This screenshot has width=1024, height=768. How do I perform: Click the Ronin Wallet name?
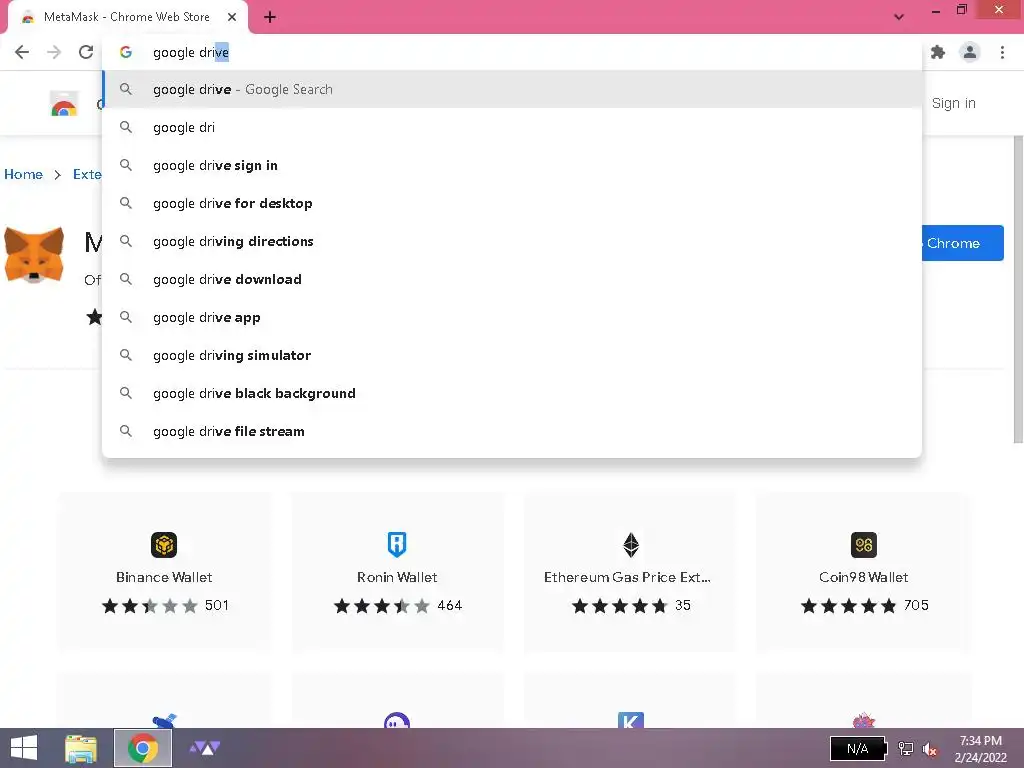[x=397, y=577]
